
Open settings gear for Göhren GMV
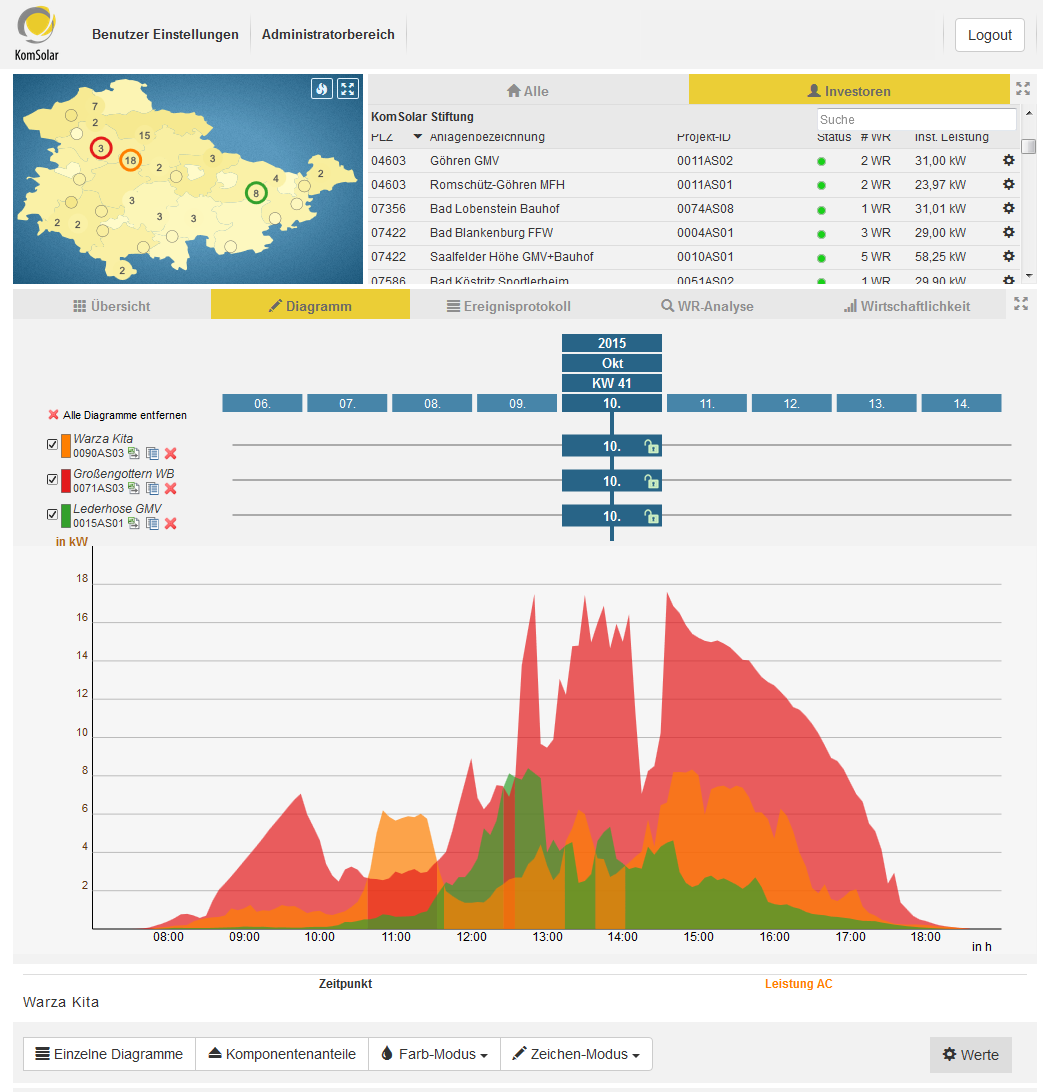click(x=1008, y=160)
